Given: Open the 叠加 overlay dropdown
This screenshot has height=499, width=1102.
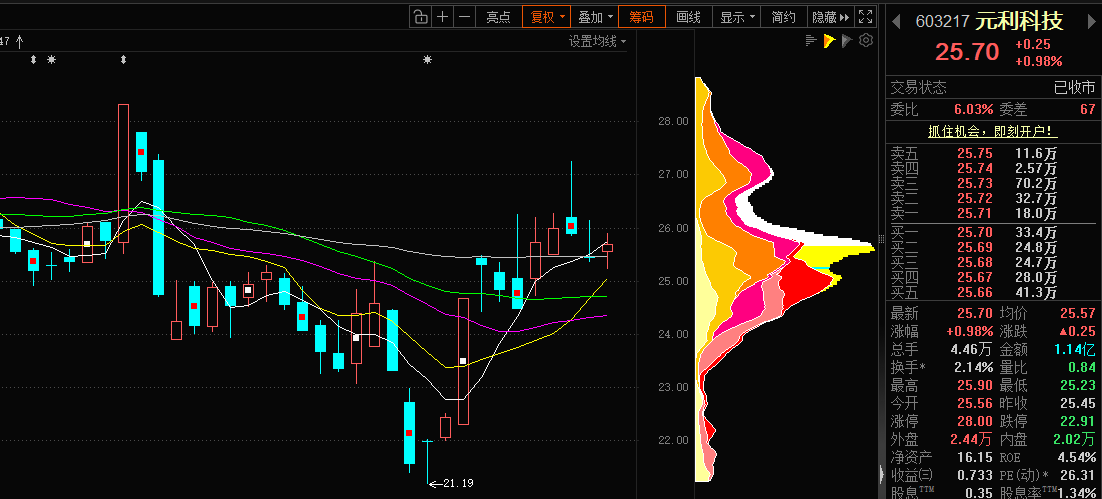Looking at the screenshot, I should click(595, 17).
